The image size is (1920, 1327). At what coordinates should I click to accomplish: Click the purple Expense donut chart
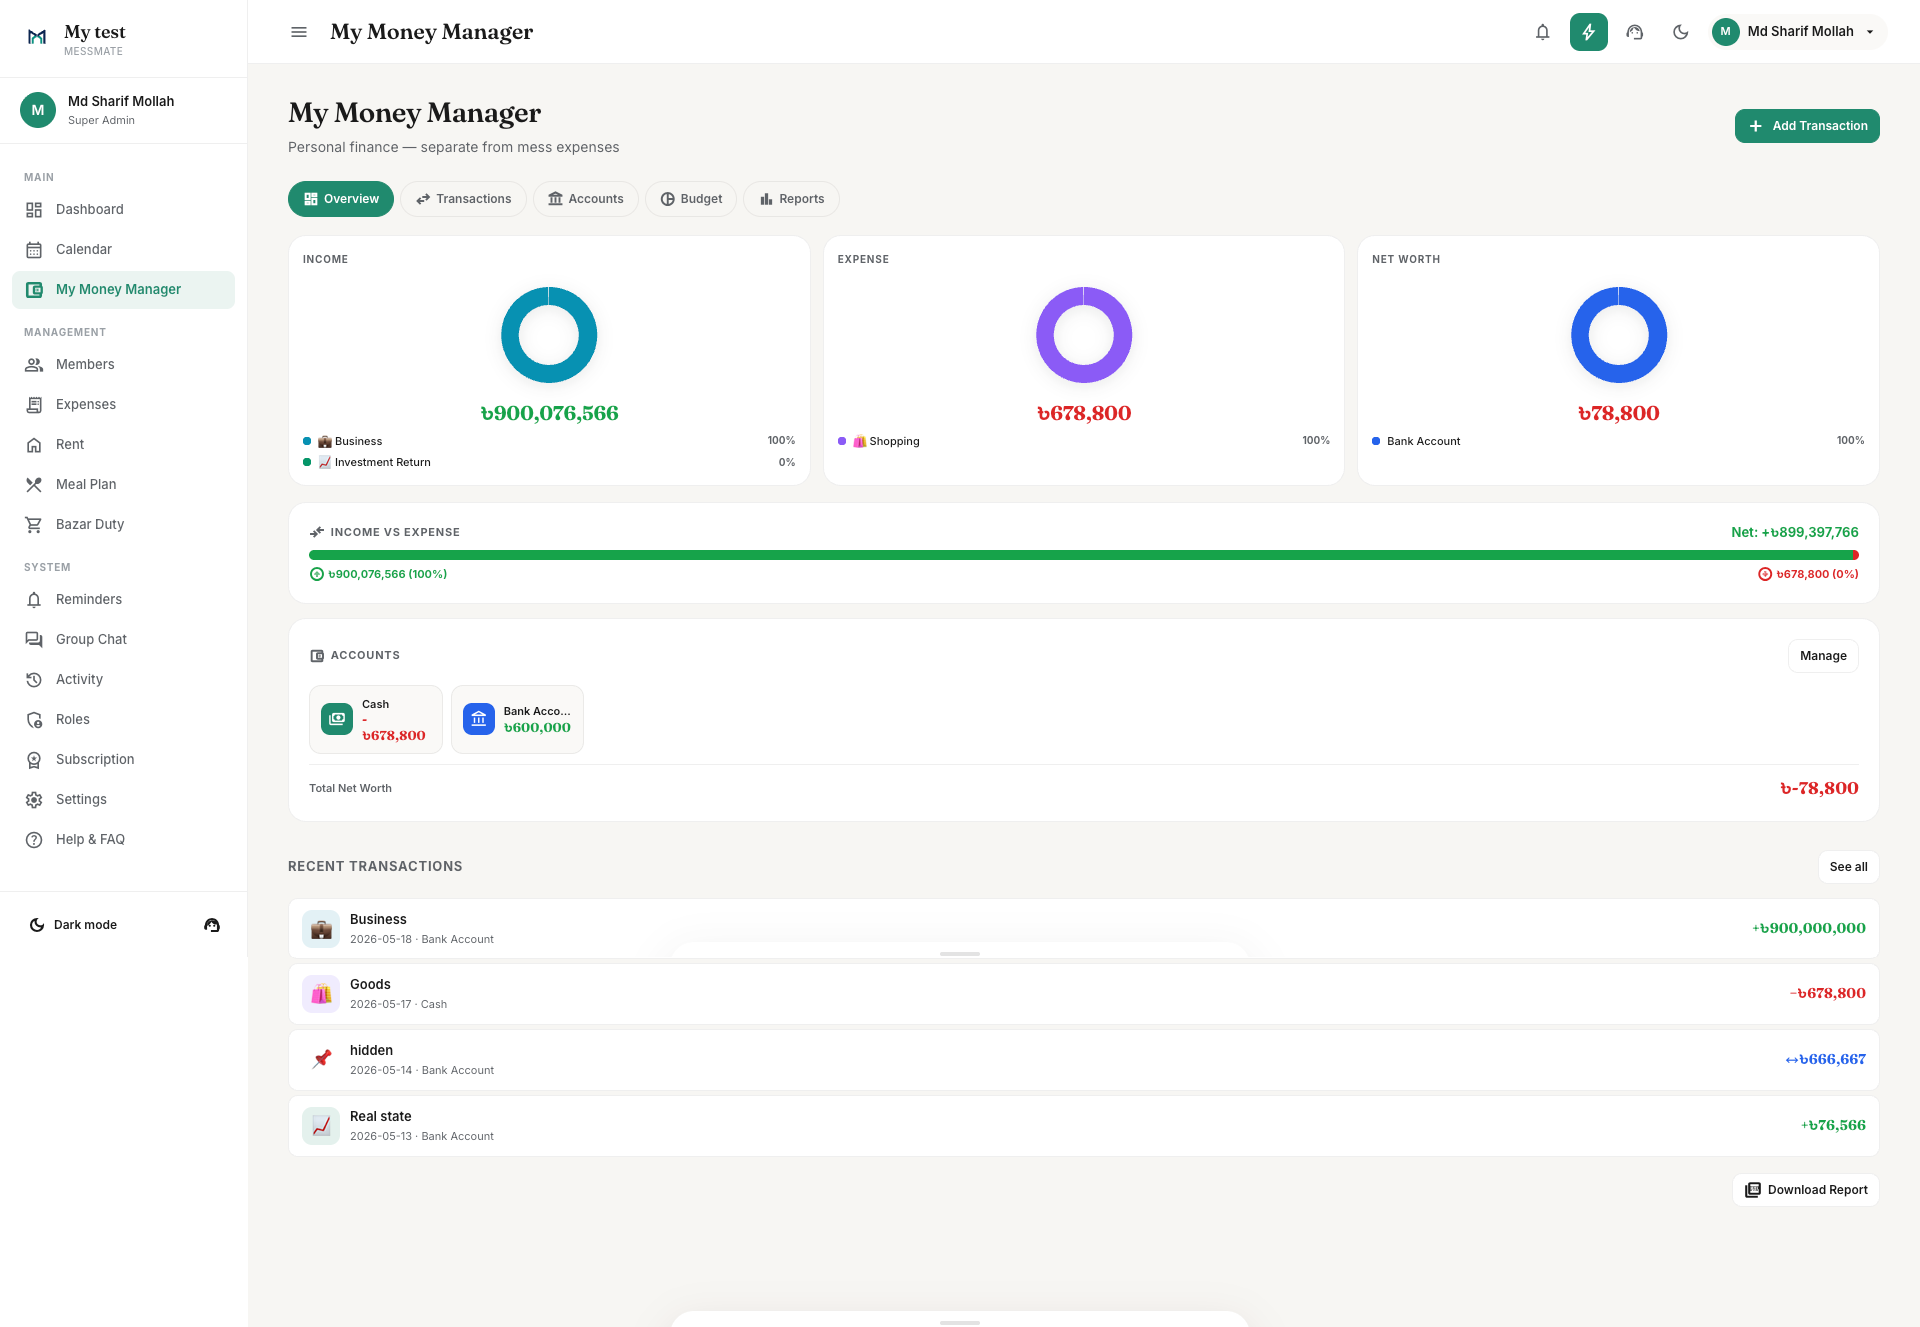1084,335
